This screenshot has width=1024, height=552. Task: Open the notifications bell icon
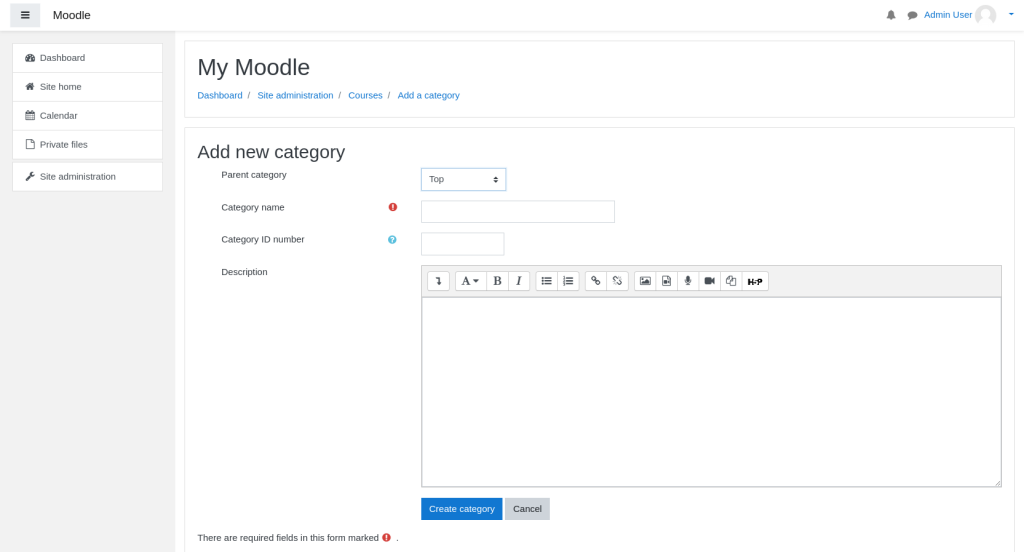coord(891,15)
